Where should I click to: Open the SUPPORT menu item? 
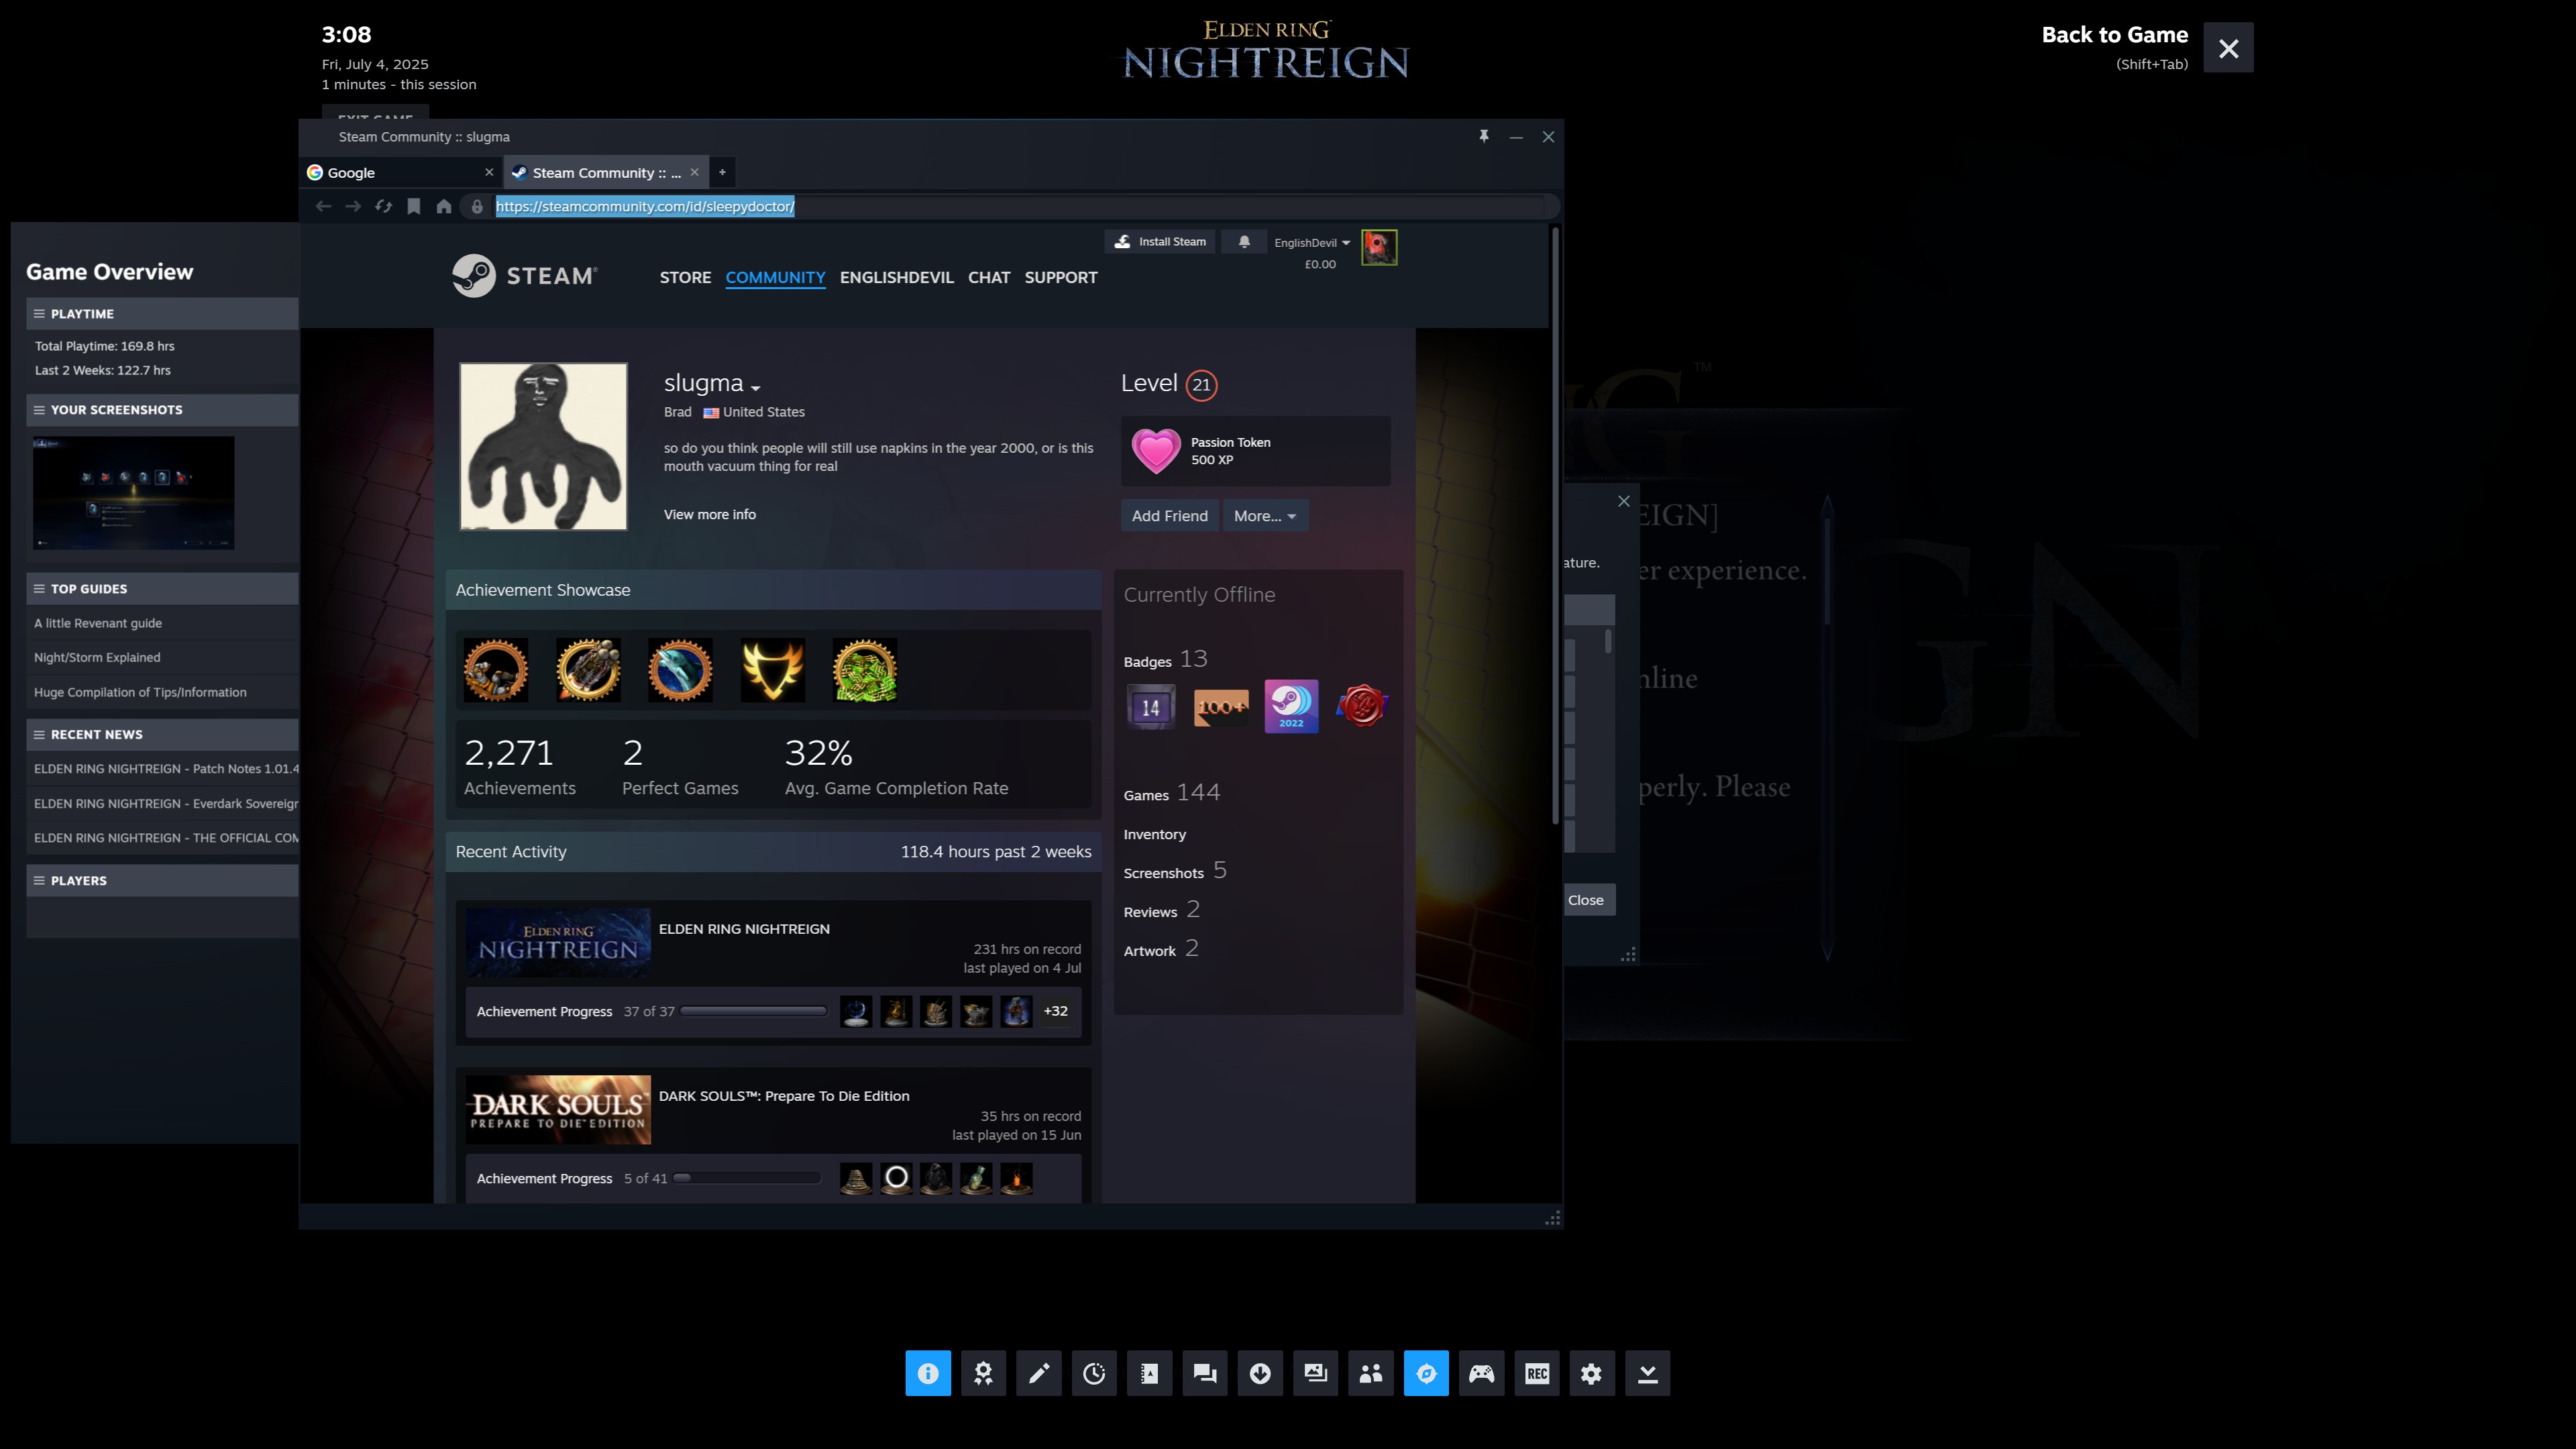[x=1061, y=278]
